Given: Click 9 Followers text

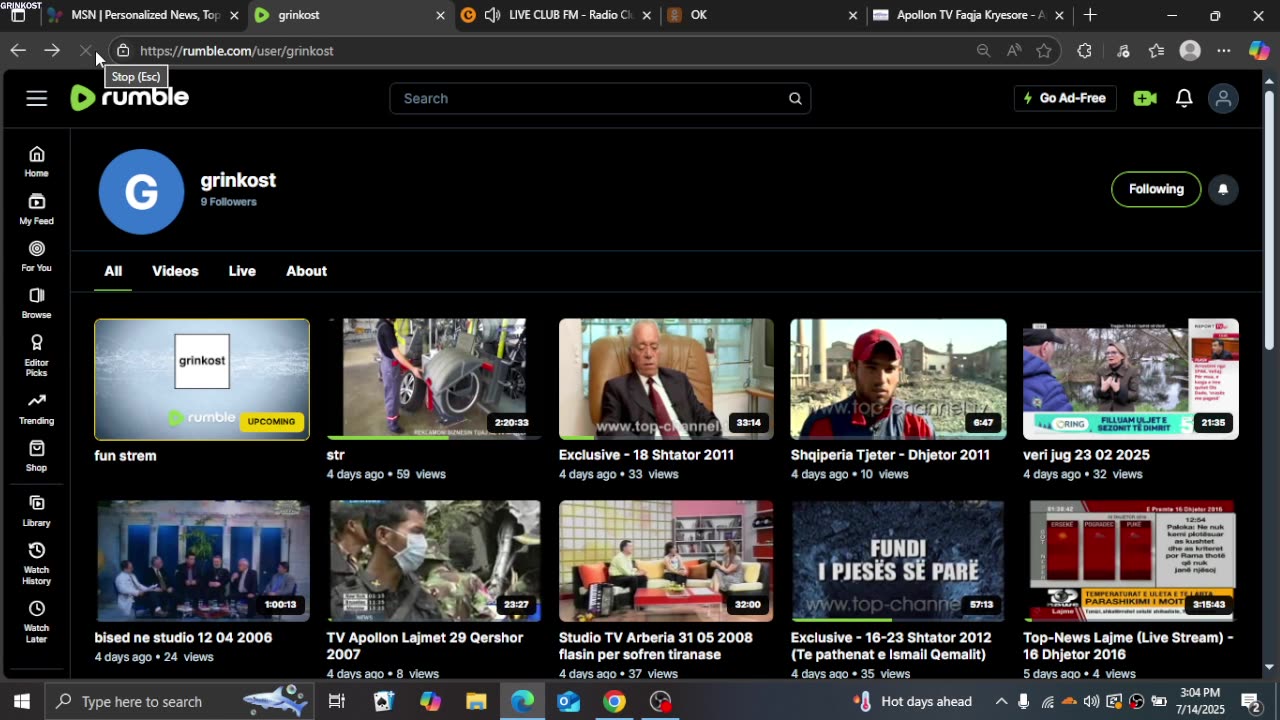Looking at the screenshot, I should coord(228,202).
